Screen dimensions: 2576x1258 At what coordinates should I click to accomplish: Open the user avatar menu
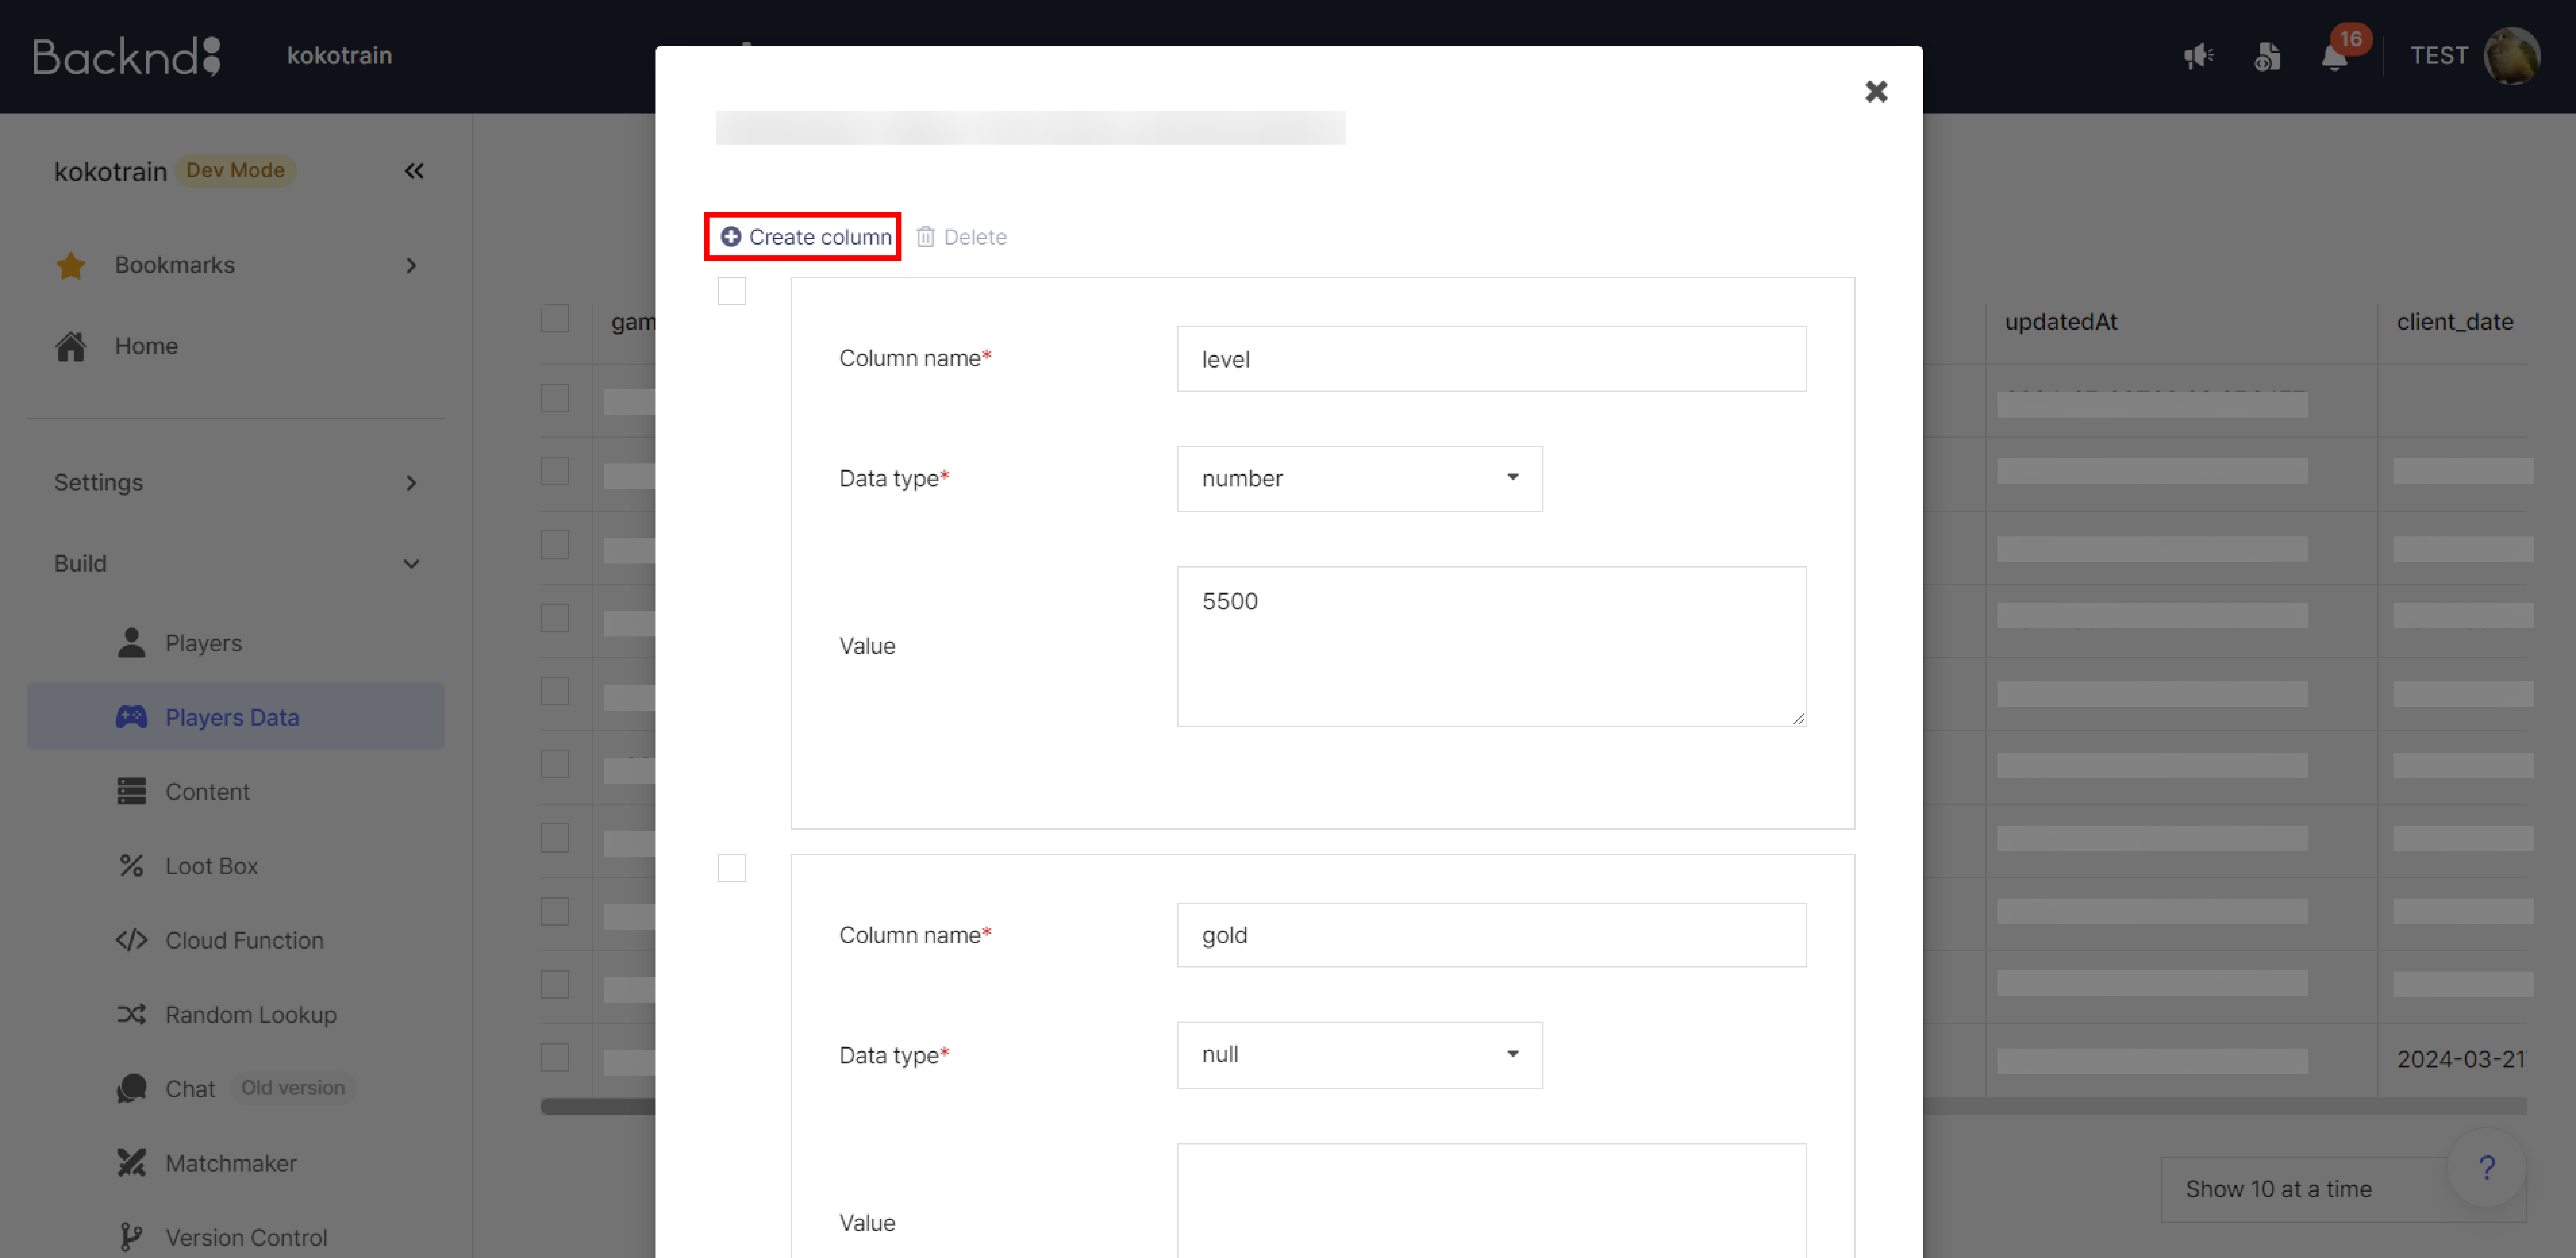click(2512, 56)
